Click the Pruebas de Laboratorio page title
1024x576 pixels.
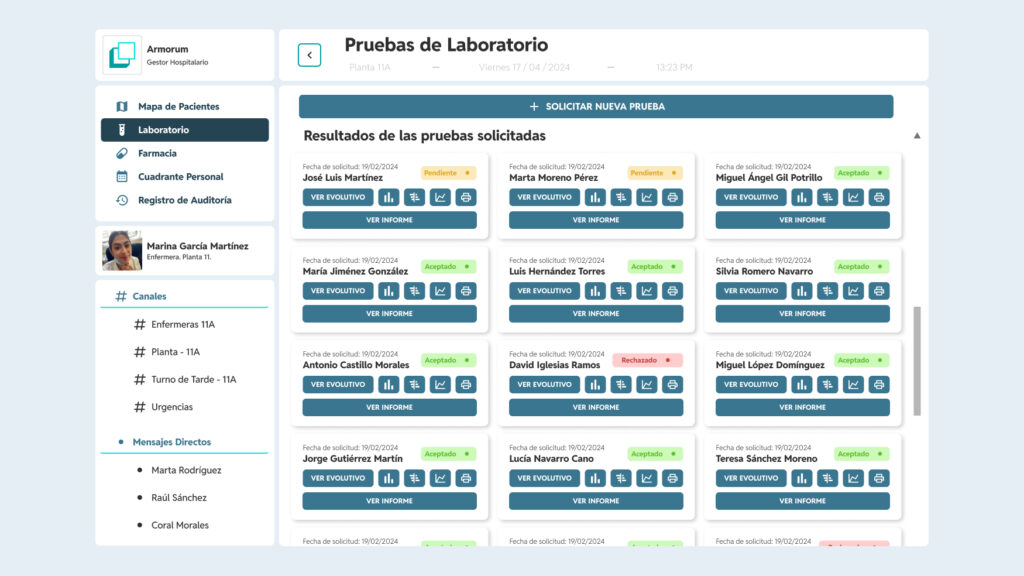tap(447, 45)
